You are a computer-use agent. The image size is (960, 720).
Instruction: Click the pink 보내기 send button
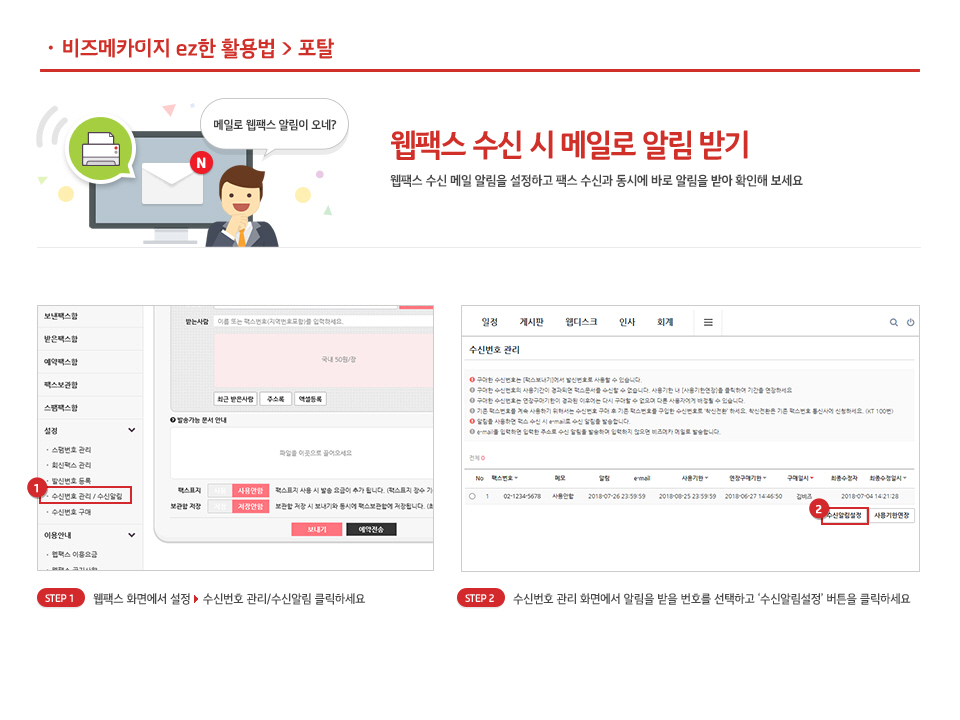[317, 530]
